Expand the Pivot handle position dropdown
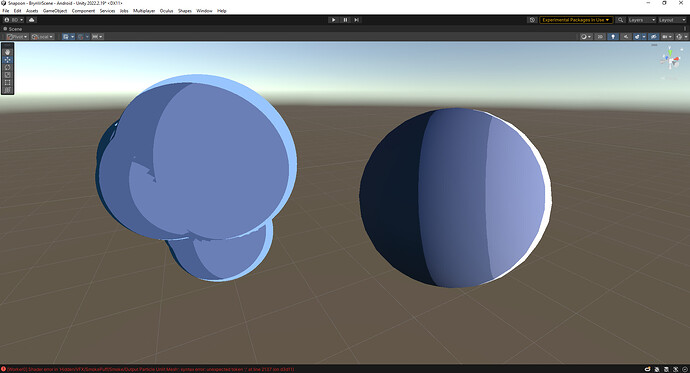 tap(18, 37)
